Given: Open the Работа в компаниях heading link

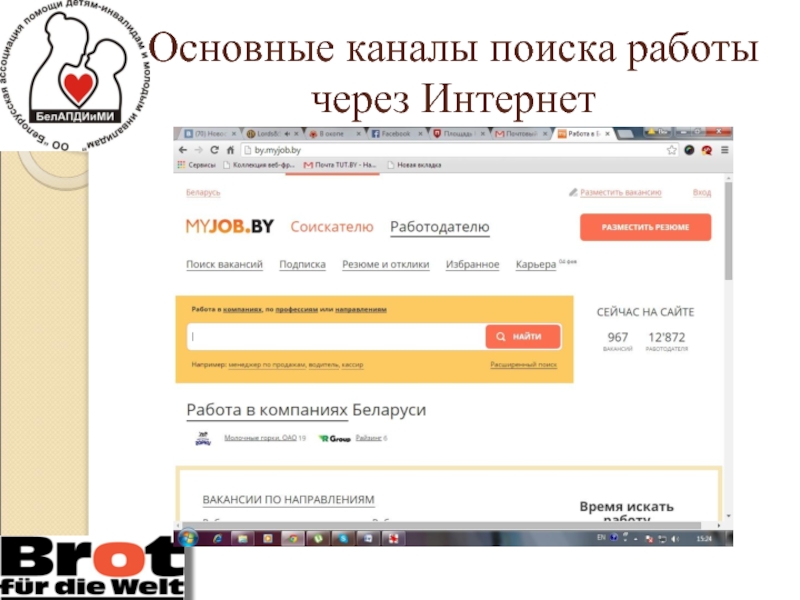Looking at the screenshot, I should [267, 410].
